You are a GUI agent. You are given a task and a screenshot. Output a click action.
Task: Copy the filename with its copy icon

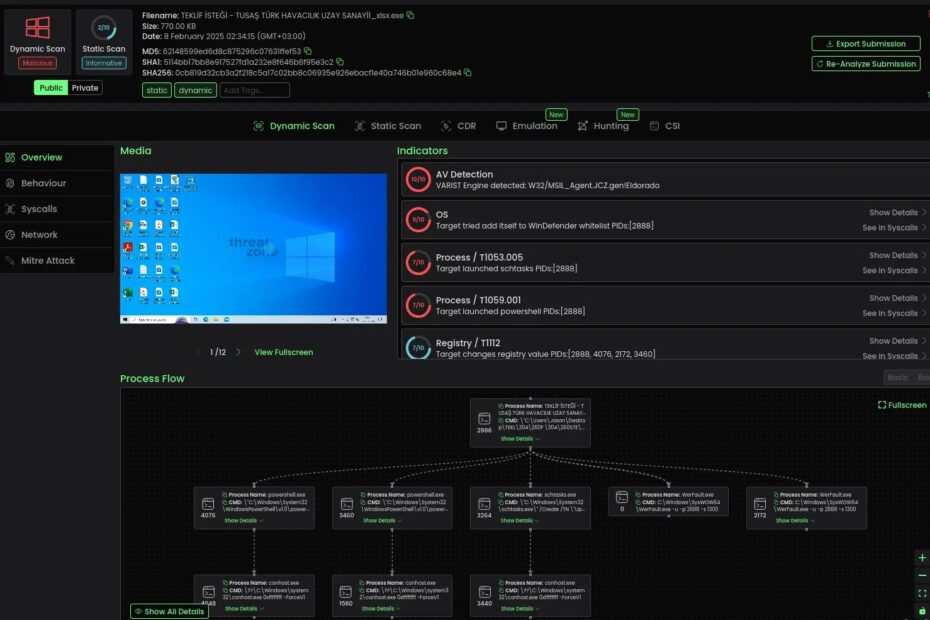click(x=410, y=15)
